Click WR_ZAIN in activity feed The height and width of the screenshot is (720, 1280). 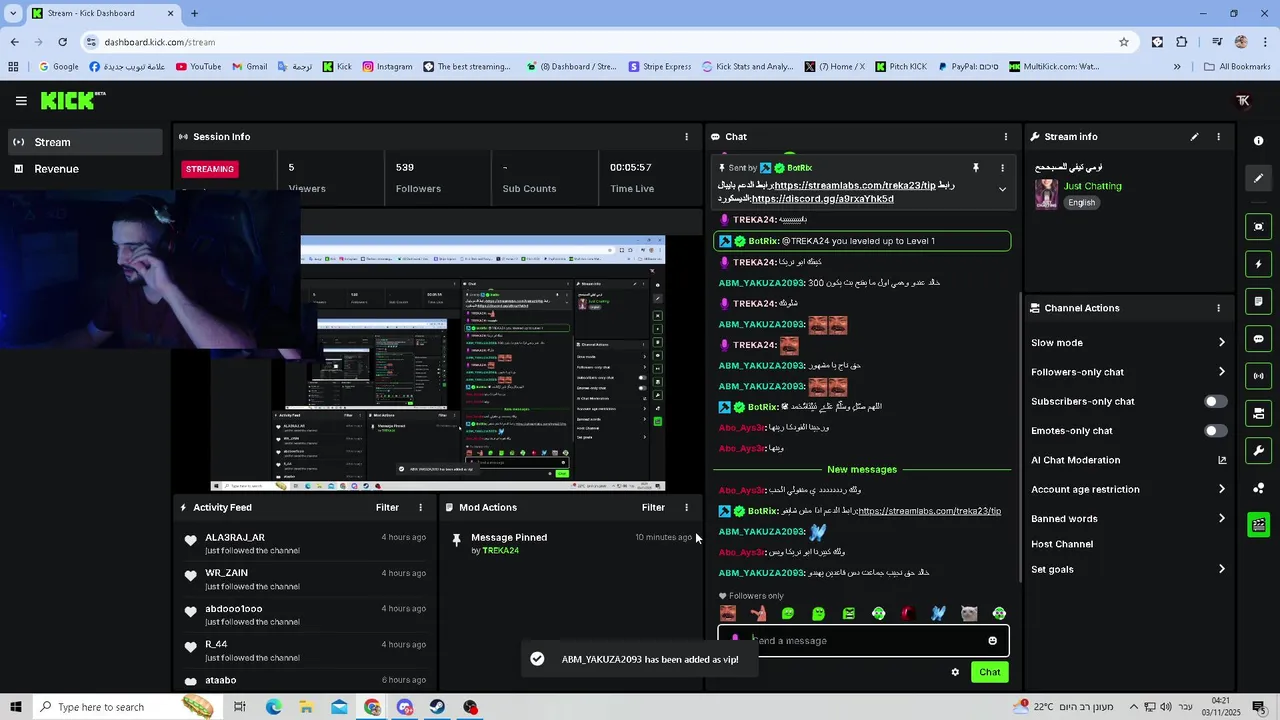[226, 573]
